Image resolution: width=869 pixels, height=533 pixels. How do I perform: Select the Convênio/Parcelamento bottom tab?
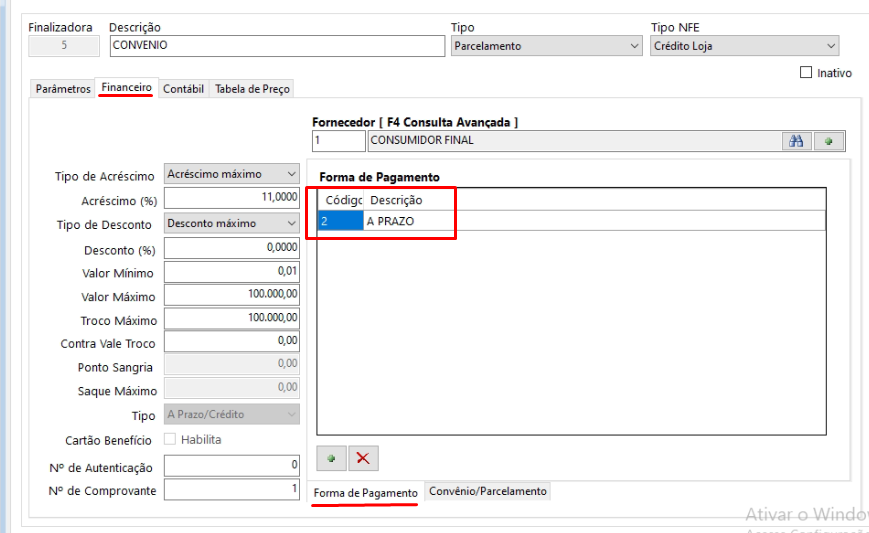(x=488, y=491)
